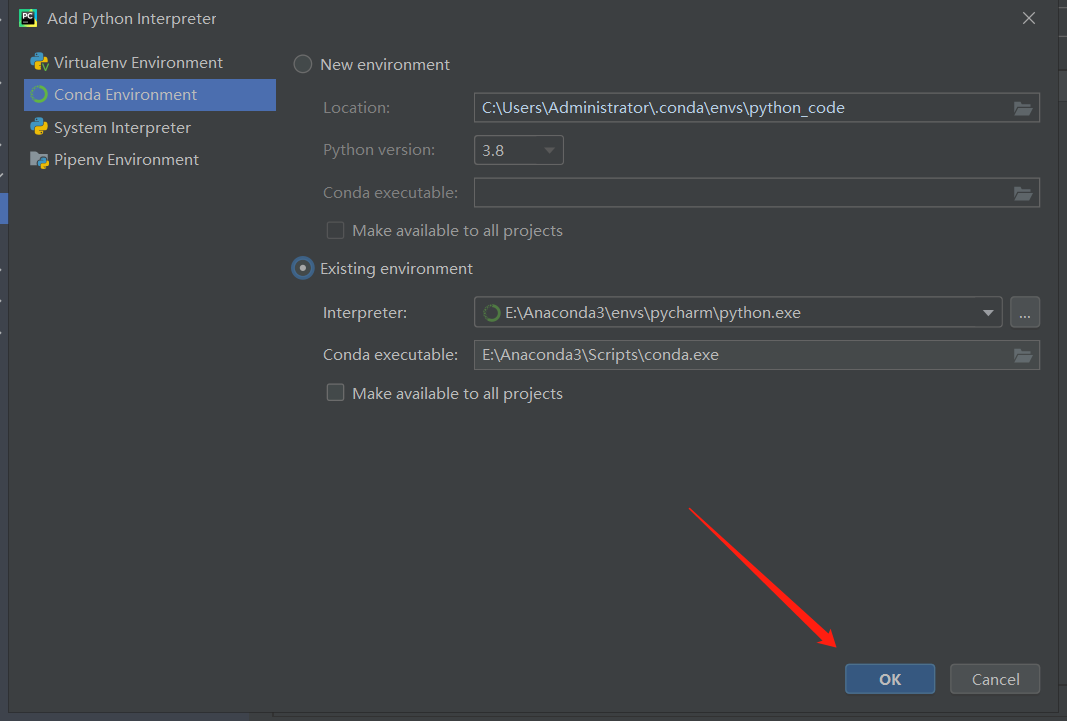
Task: Enable Make available to all projects under New environment
Action: [335, 230]
